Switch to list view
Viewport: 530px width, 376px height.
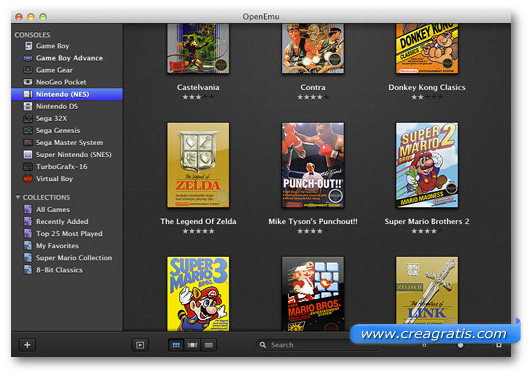click(x=209, y=345)
